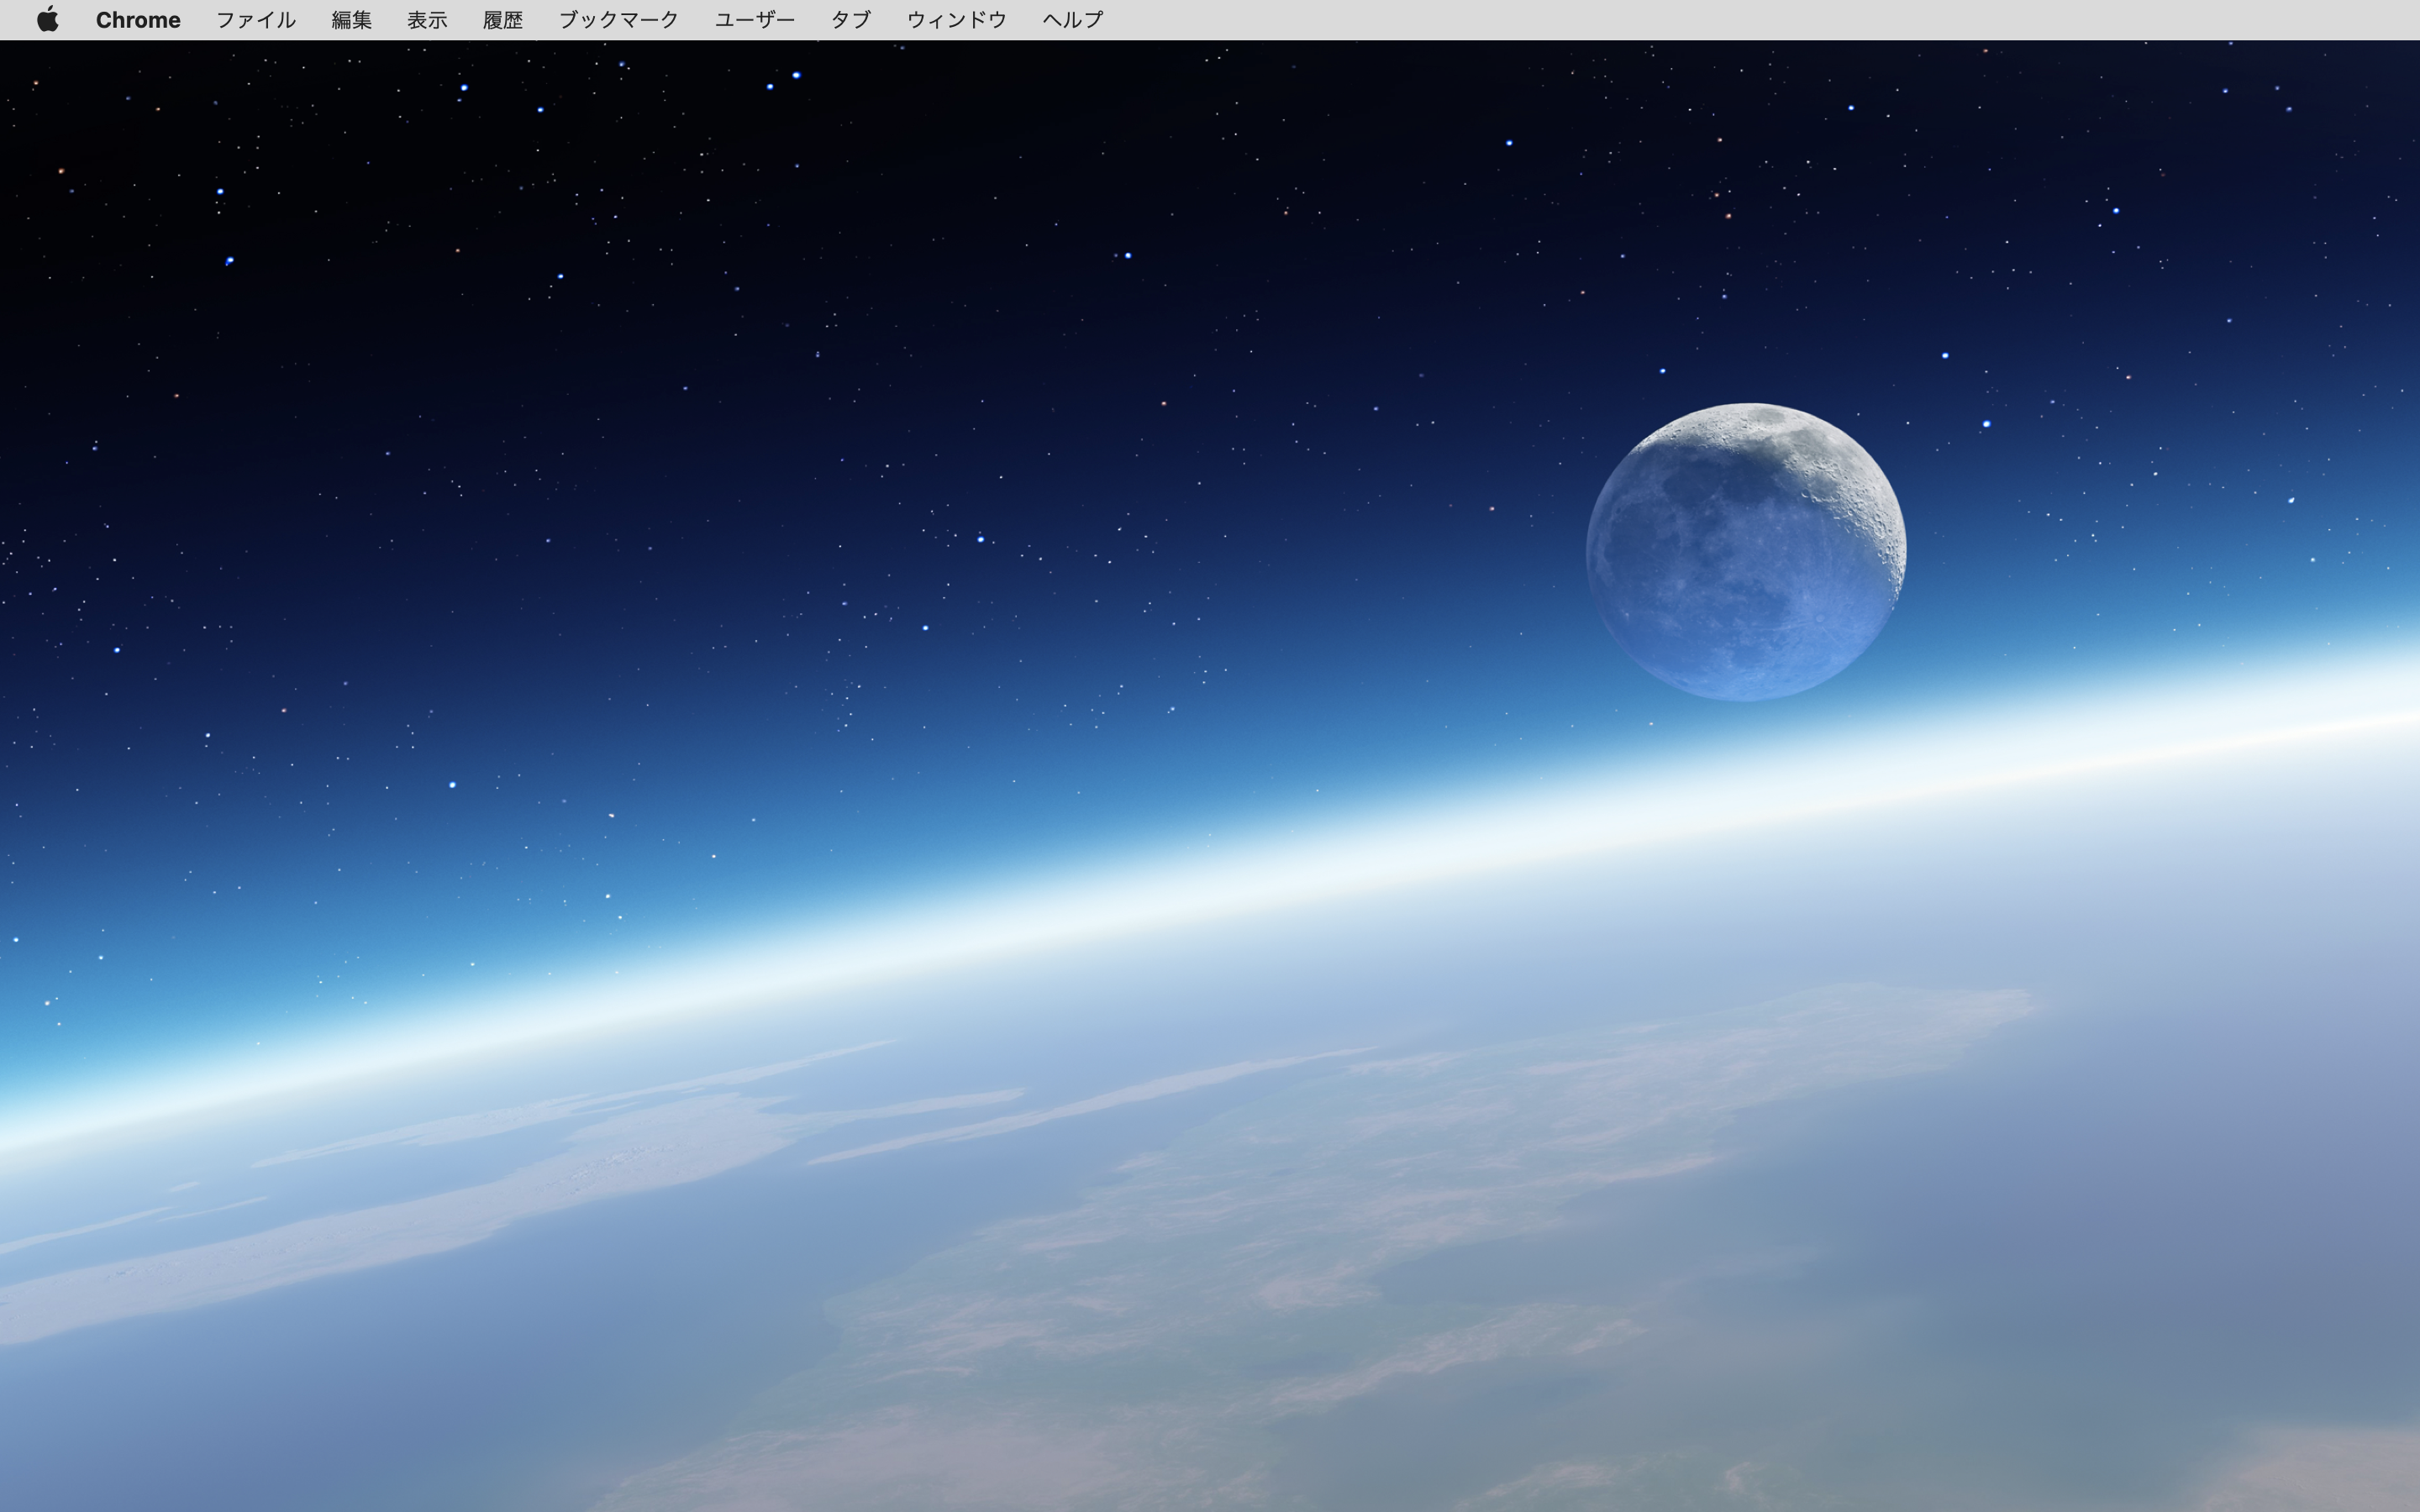Screen dimensions: 2420x1512
Task: Open the ウィンドウ menu
Action: tap(956, 20)
